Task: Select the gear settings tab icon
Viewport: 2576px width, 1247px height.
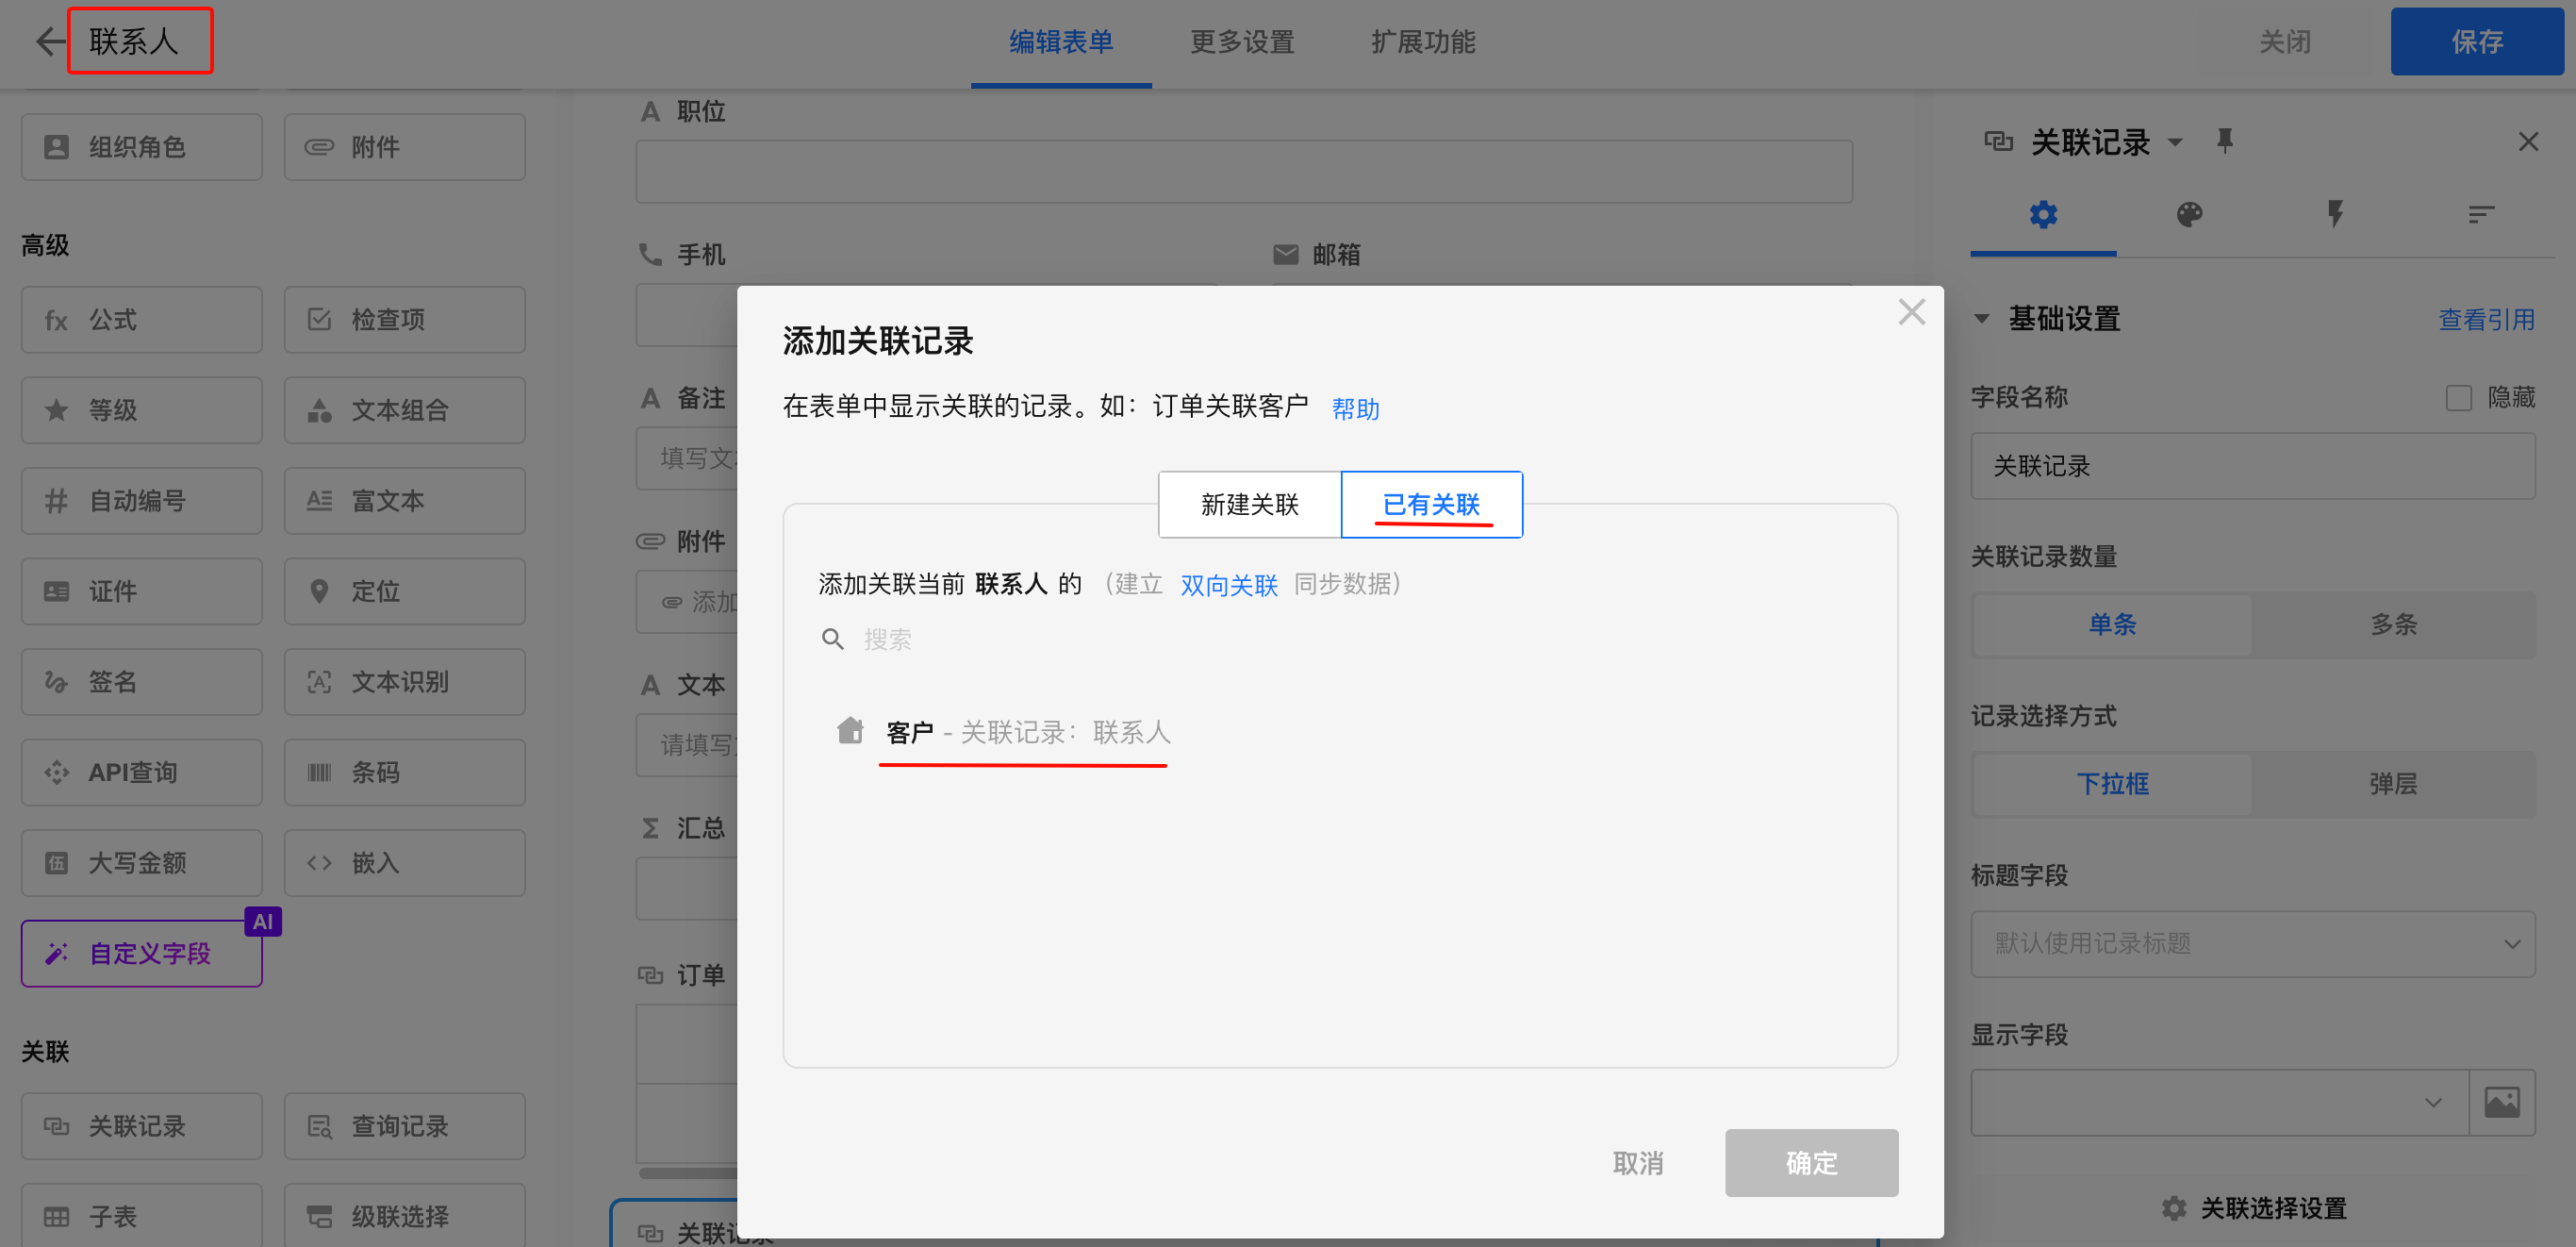Action: (2043, 214)
